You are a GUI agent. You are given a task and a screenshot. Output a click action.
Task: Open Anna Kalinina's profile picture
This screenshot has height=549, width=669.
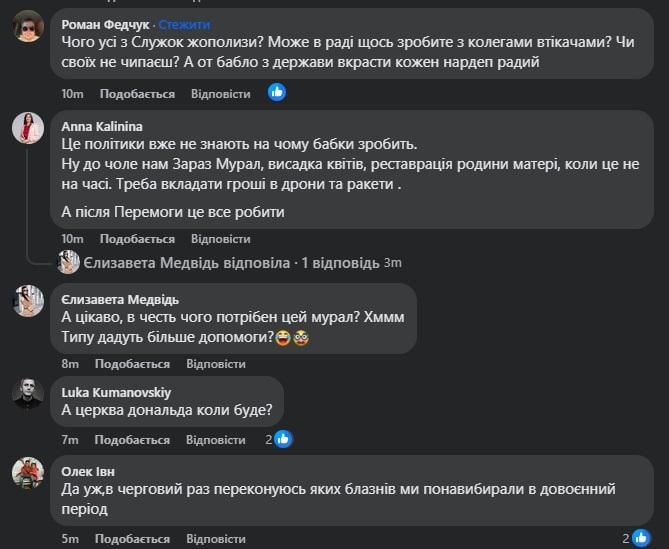point(27,129)
